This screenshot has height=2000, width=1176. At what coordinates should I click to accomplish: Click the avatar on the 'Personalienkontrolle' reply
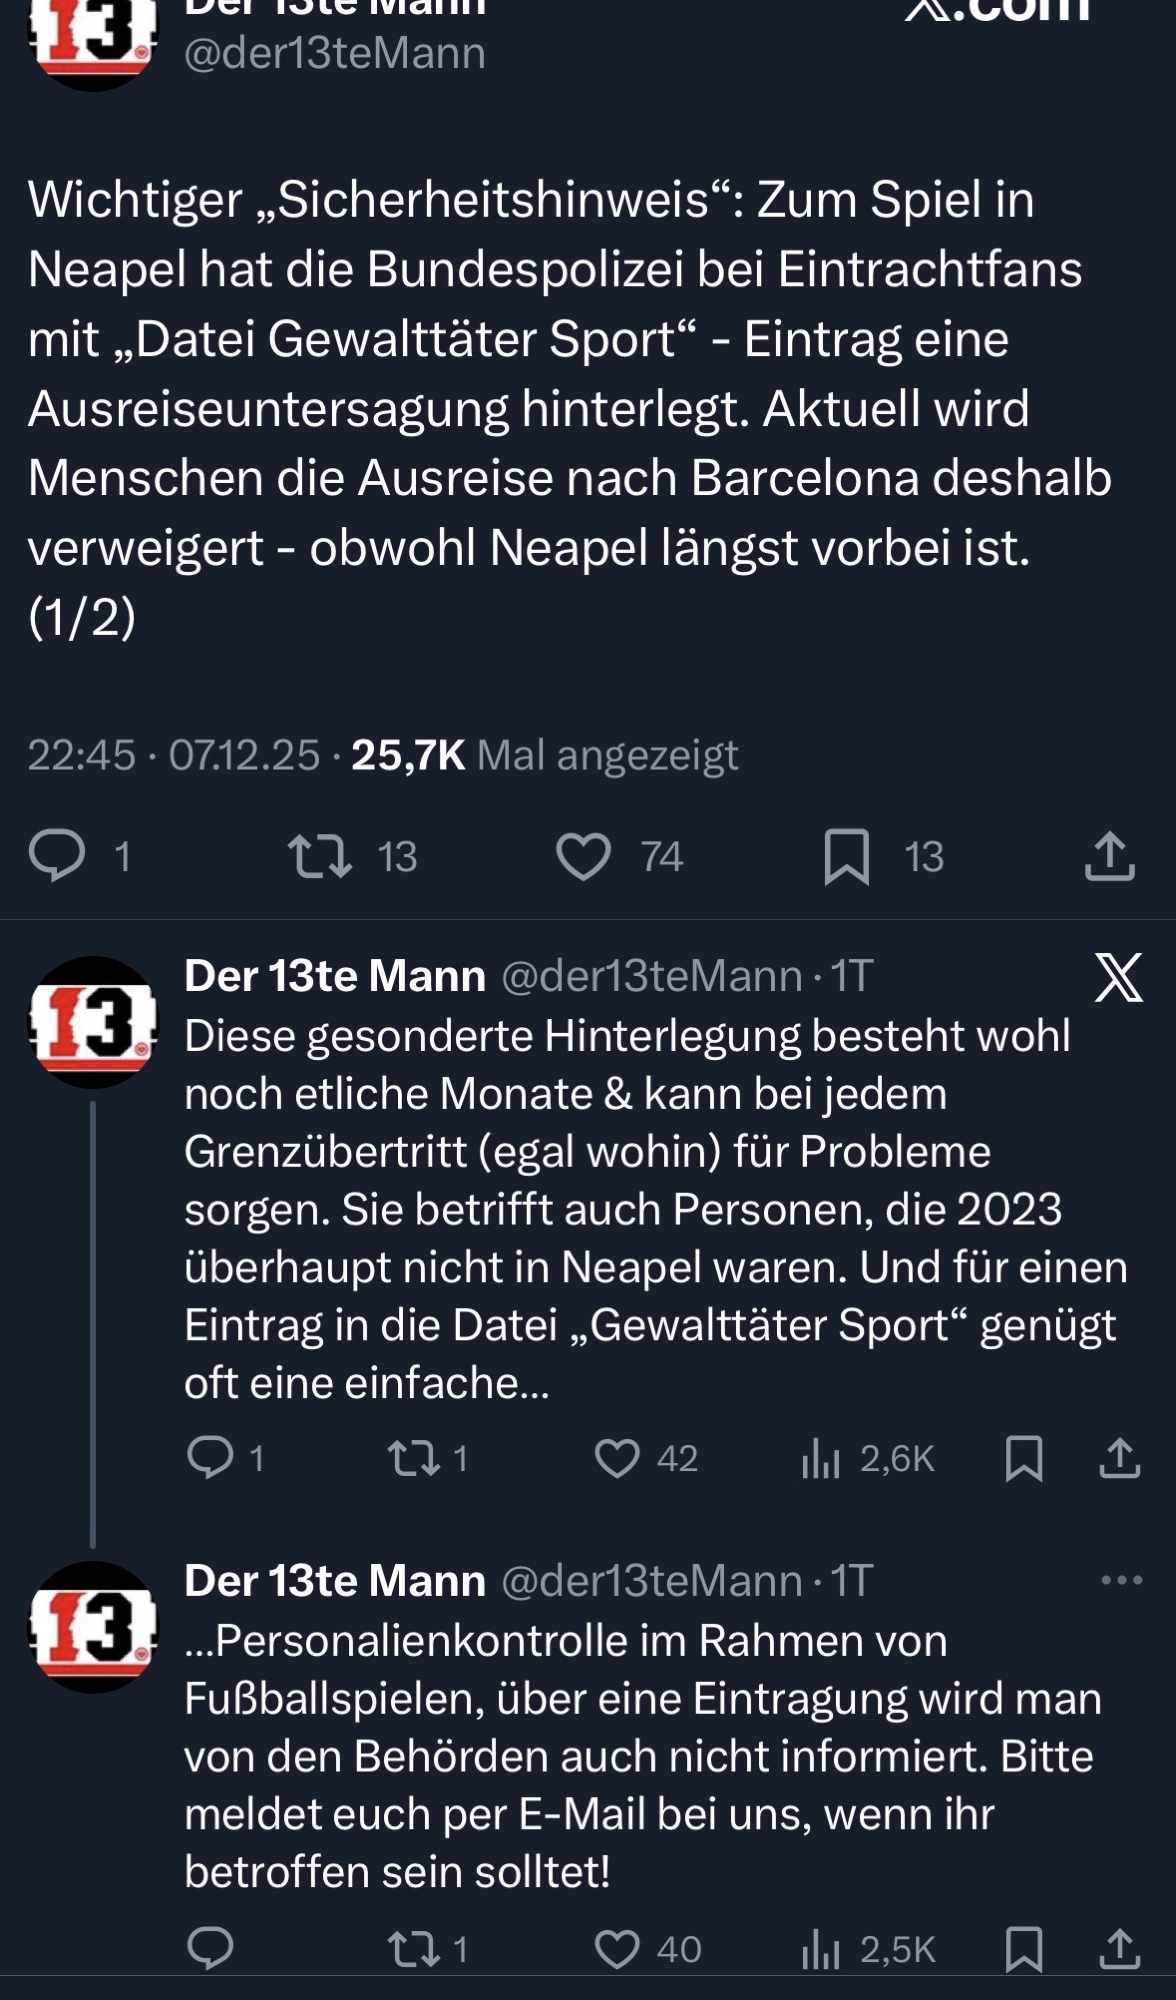tap(93, 1626)
